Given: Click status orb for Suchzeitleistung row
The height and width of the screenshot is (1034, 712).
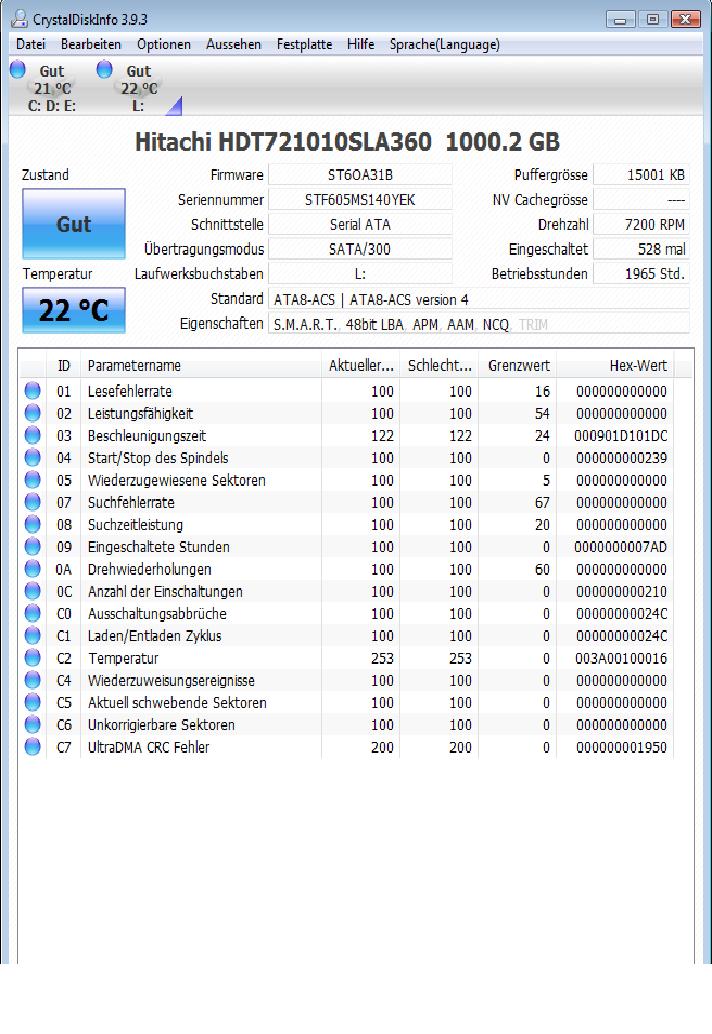Looking at the screenshot, I should pyautogui.click(x=32, y=524).
